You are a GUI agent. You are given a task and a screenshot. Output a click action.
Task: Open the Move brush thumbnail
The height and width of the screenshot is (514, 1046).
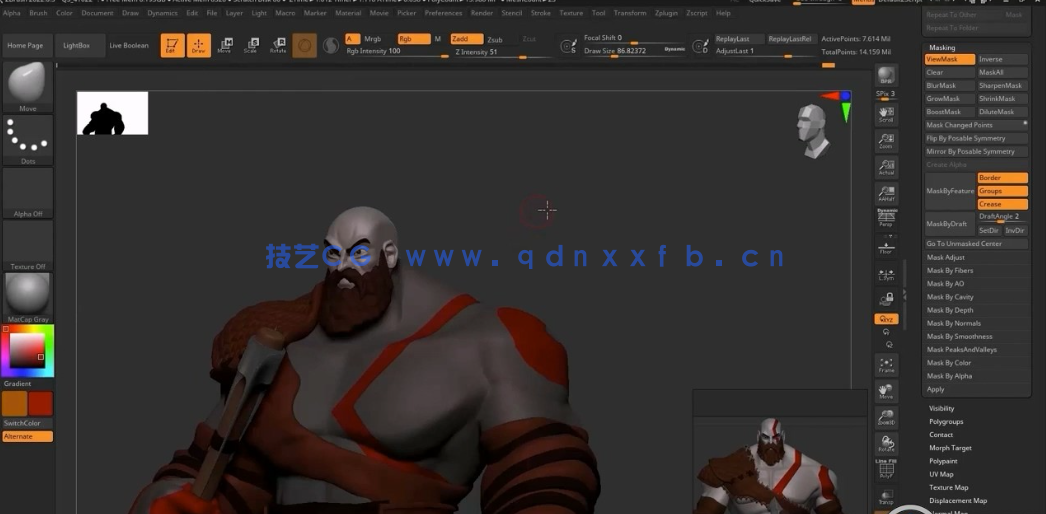[27, 87]
